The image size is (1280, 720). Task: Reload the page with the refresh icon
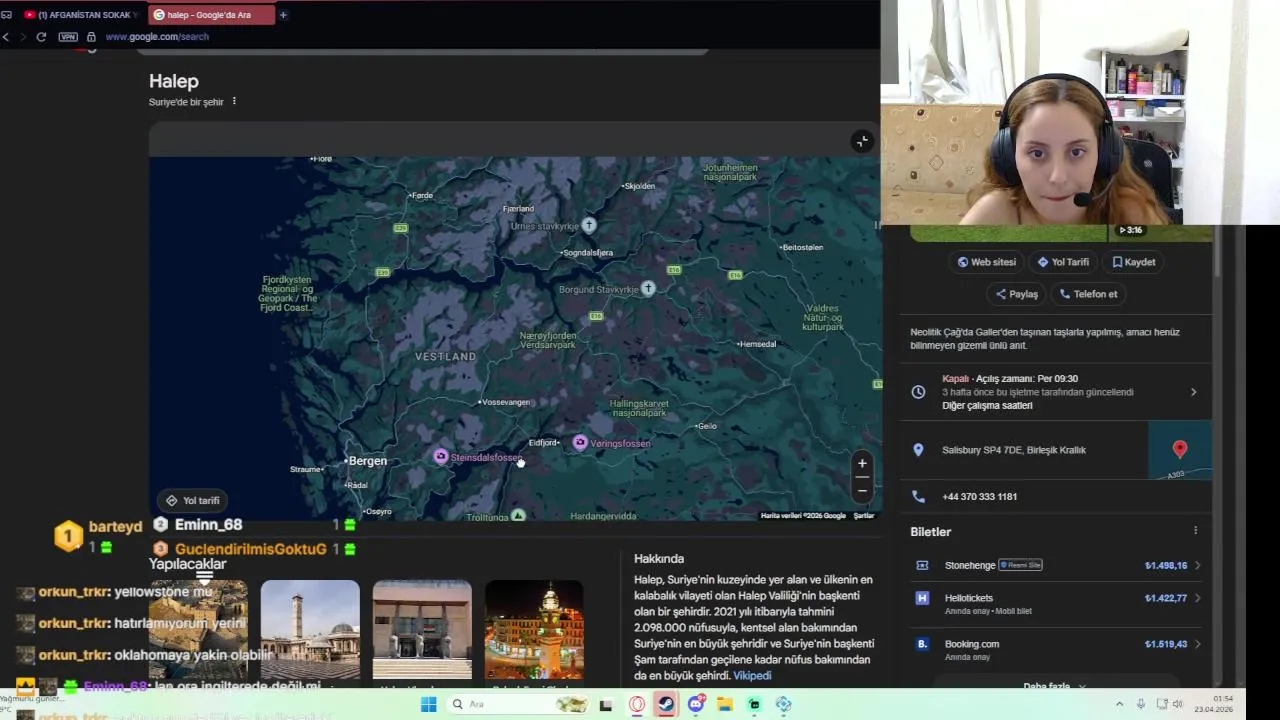[41, 37]
